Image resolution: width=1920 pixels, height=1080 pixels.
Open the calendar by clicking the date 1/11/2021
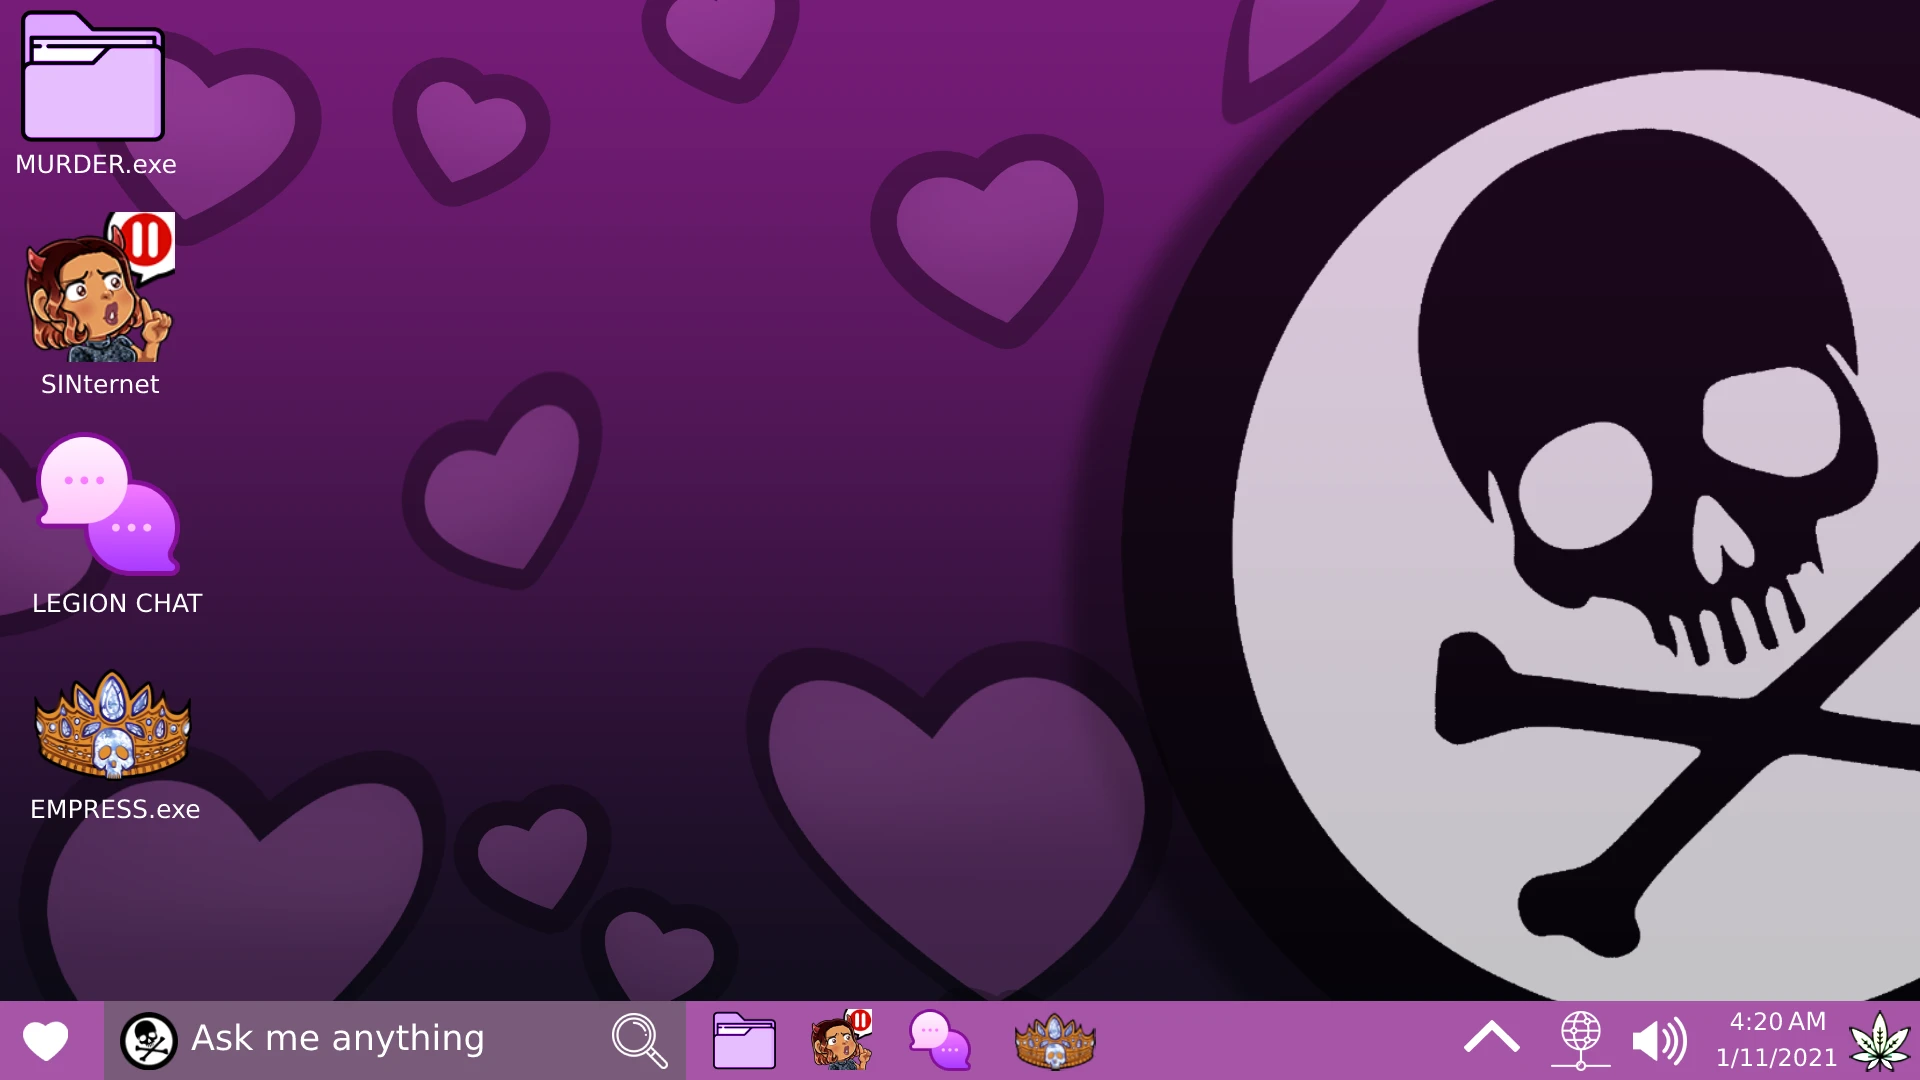tap(1777, 1057)
